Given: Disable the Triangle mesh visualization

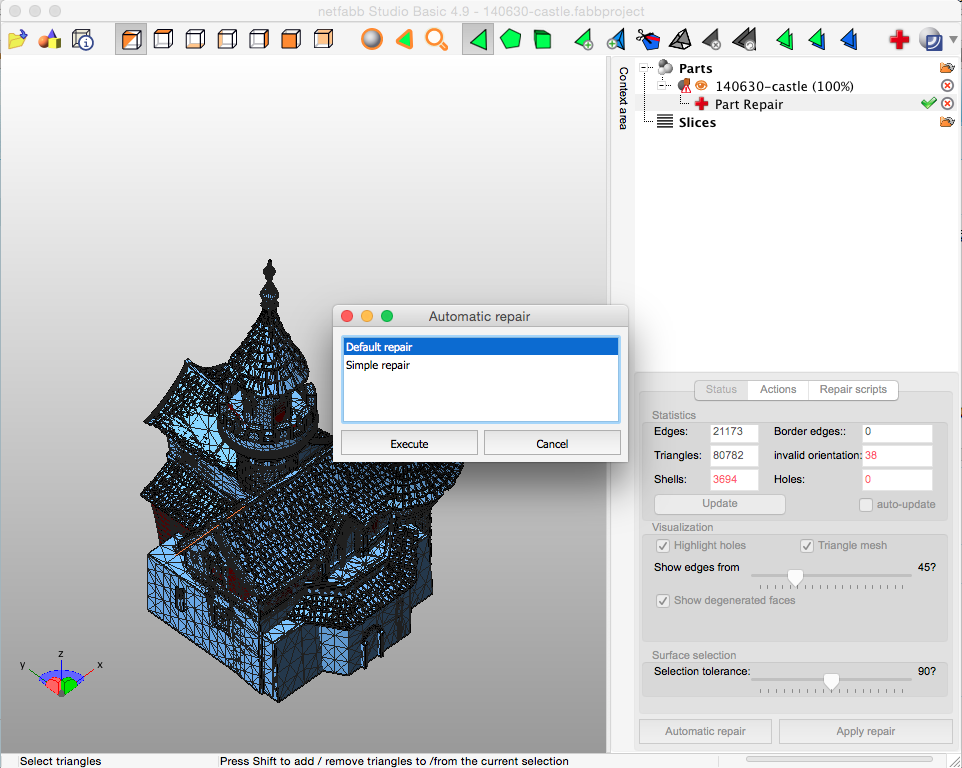Looking at the screenshot, I should click(807, 545).
